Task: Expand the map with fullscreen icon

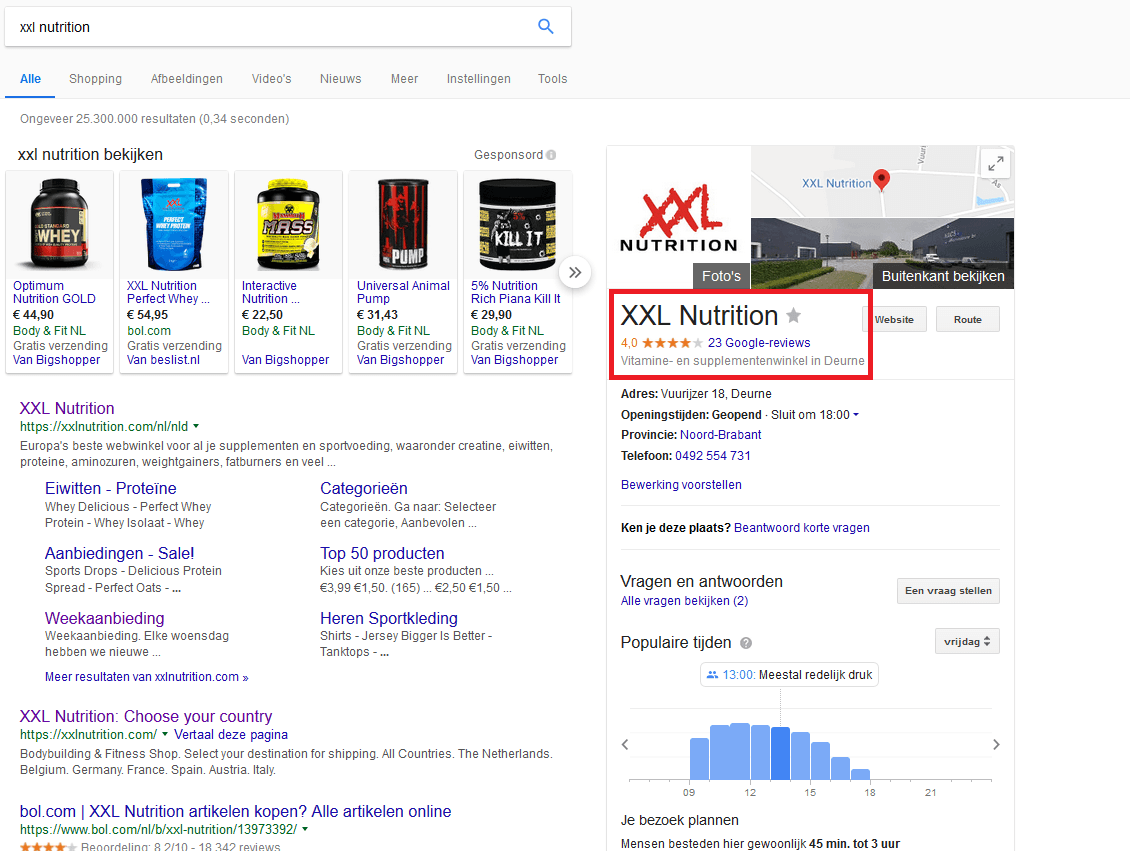Action: pyautogui.click(x=994, y=165)
